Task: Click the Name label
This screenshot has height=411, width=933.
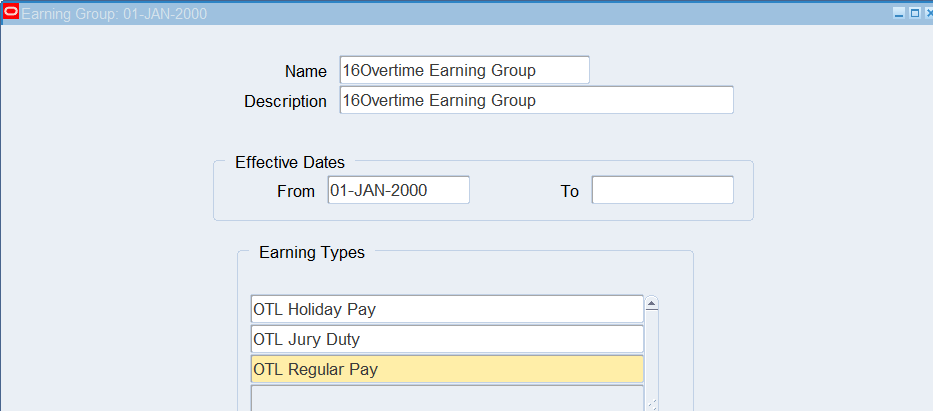Action: 306,71
